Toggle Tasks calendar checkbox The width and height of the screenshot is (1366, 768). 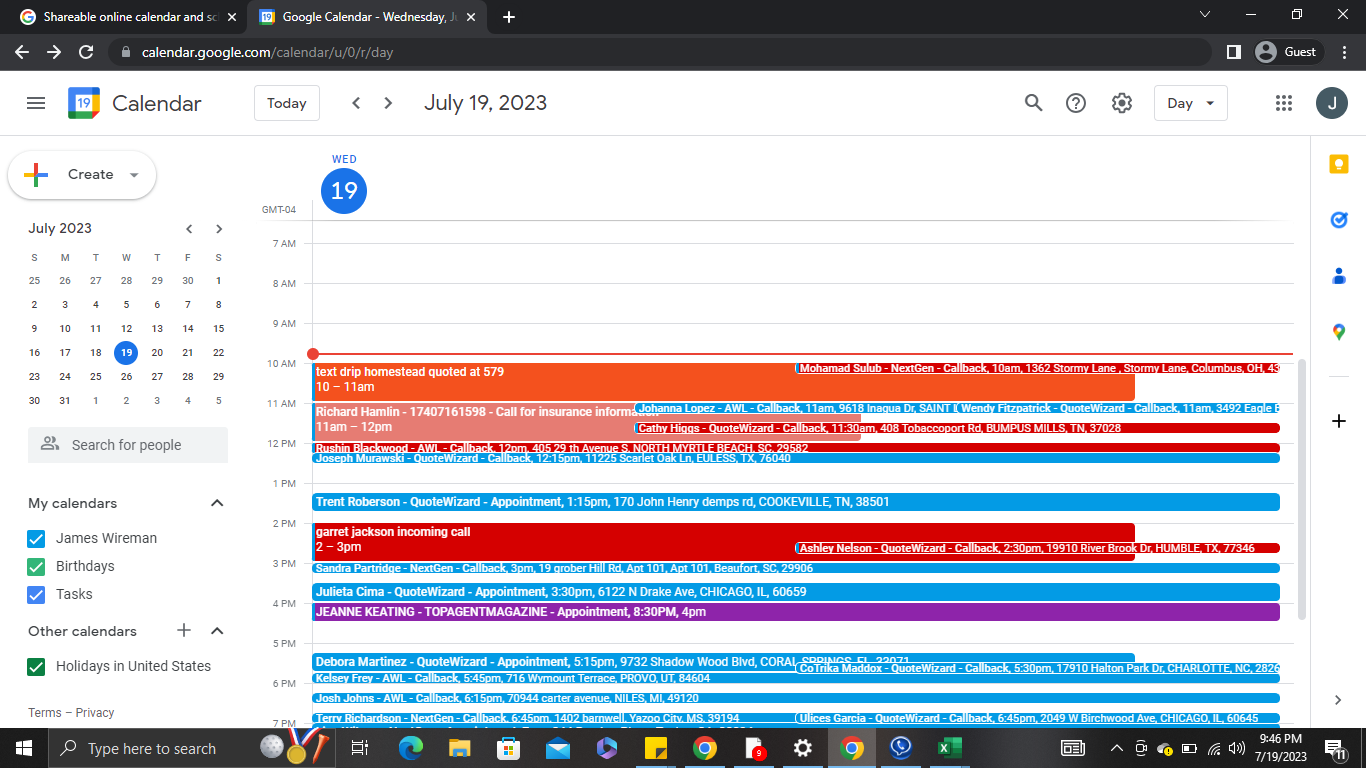(x=36, y=594)
